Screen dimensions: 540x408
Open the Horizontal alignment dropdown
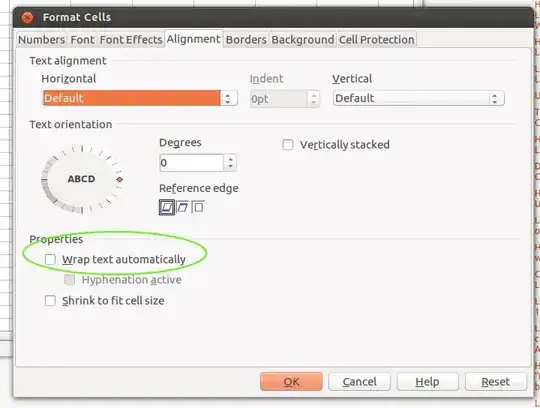pyautogui.click(x=140, y=98)
